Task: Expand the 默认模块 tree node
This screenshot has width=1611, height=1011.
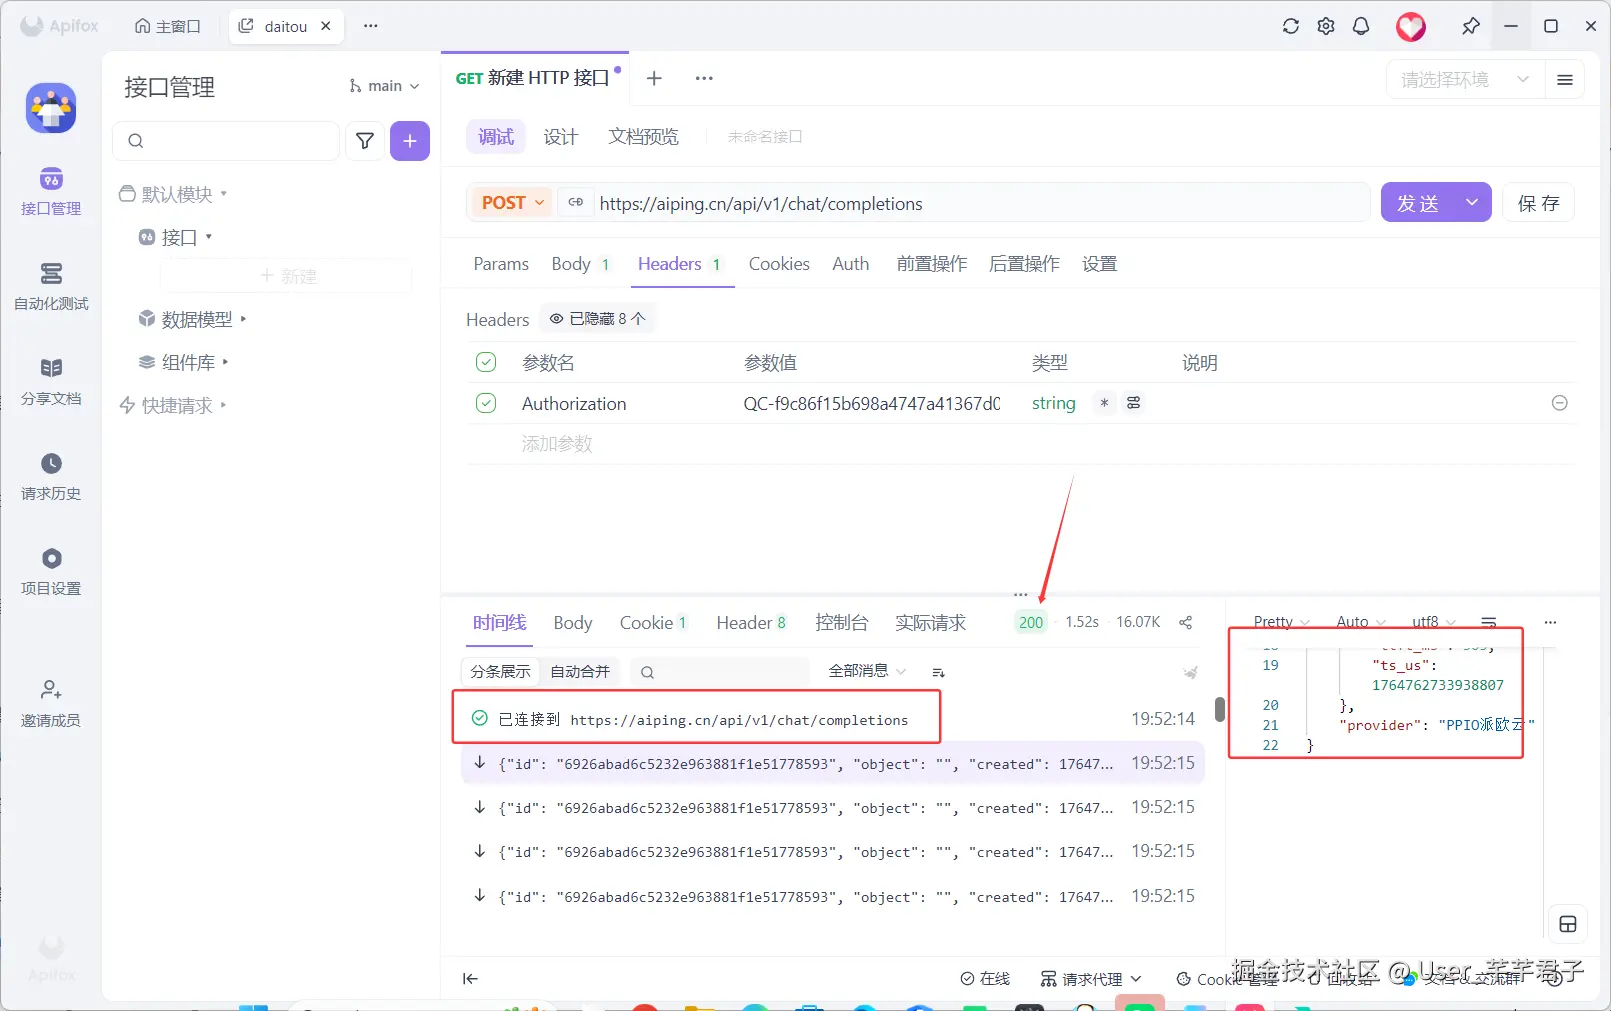Action: (223, 194)
